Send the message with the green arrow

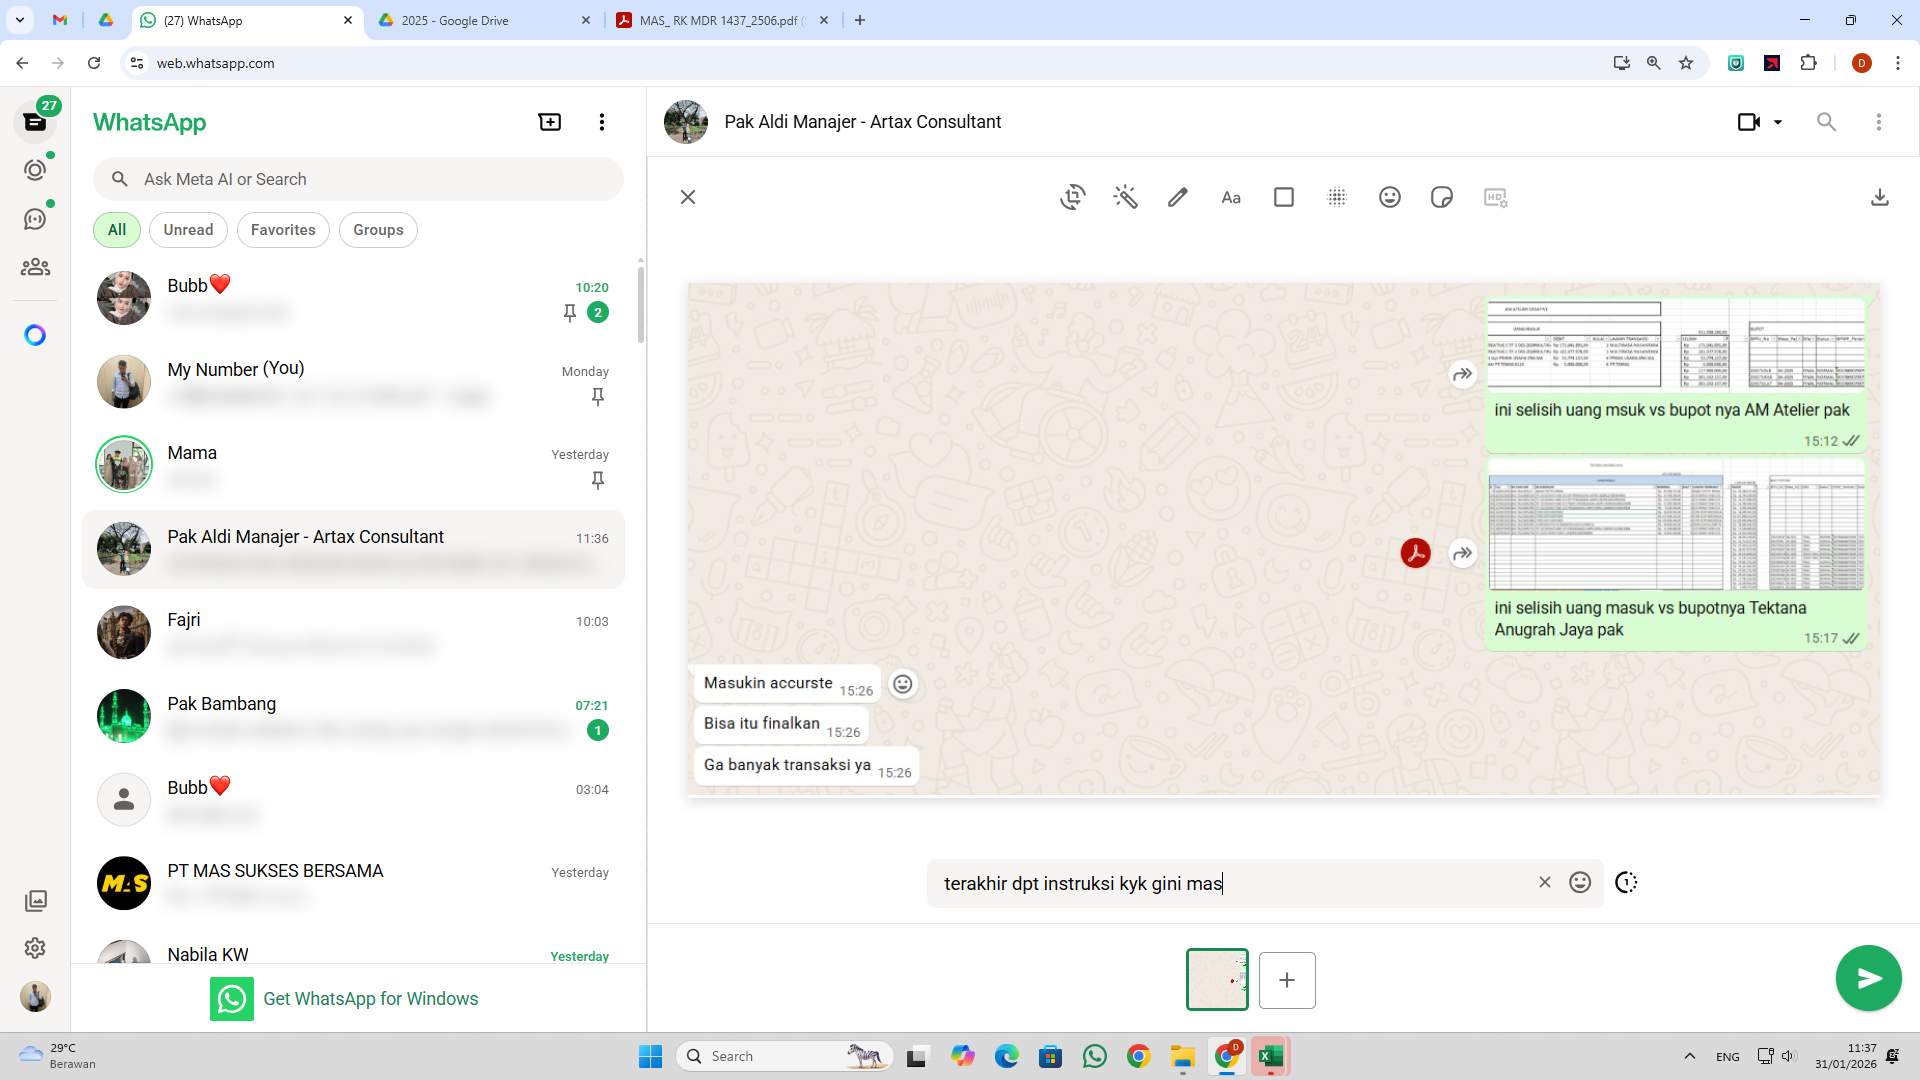point(1868,978)
